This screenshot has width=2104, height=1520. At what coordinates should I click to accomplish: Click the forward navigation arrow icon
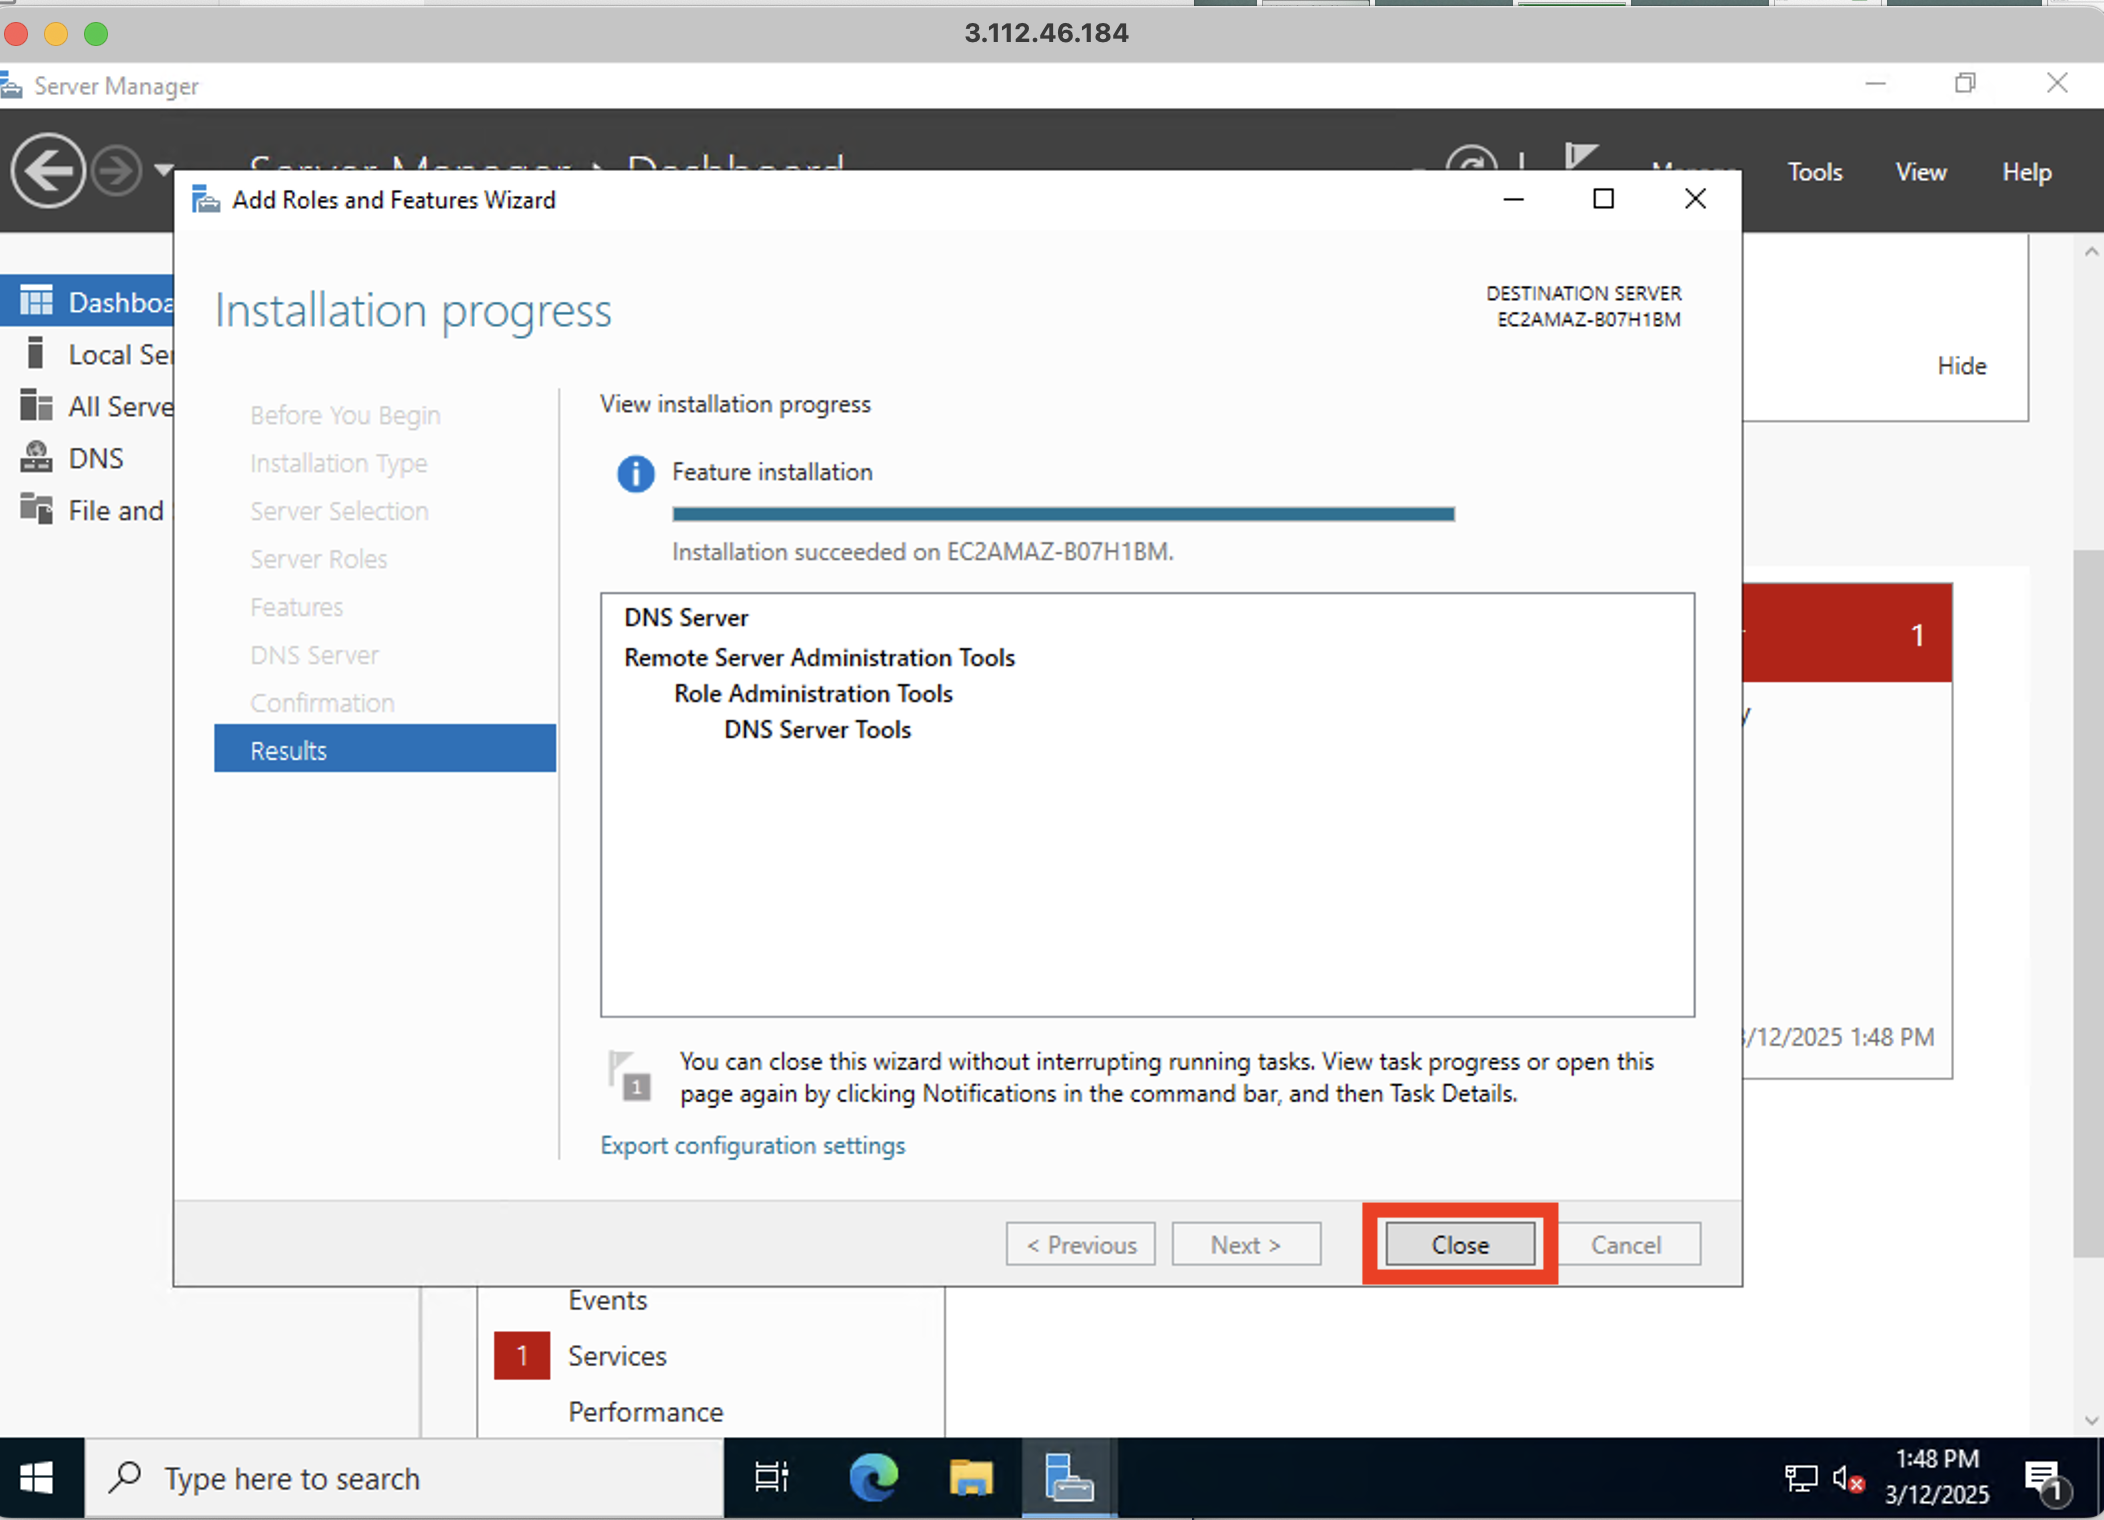[x=117, y=171]
